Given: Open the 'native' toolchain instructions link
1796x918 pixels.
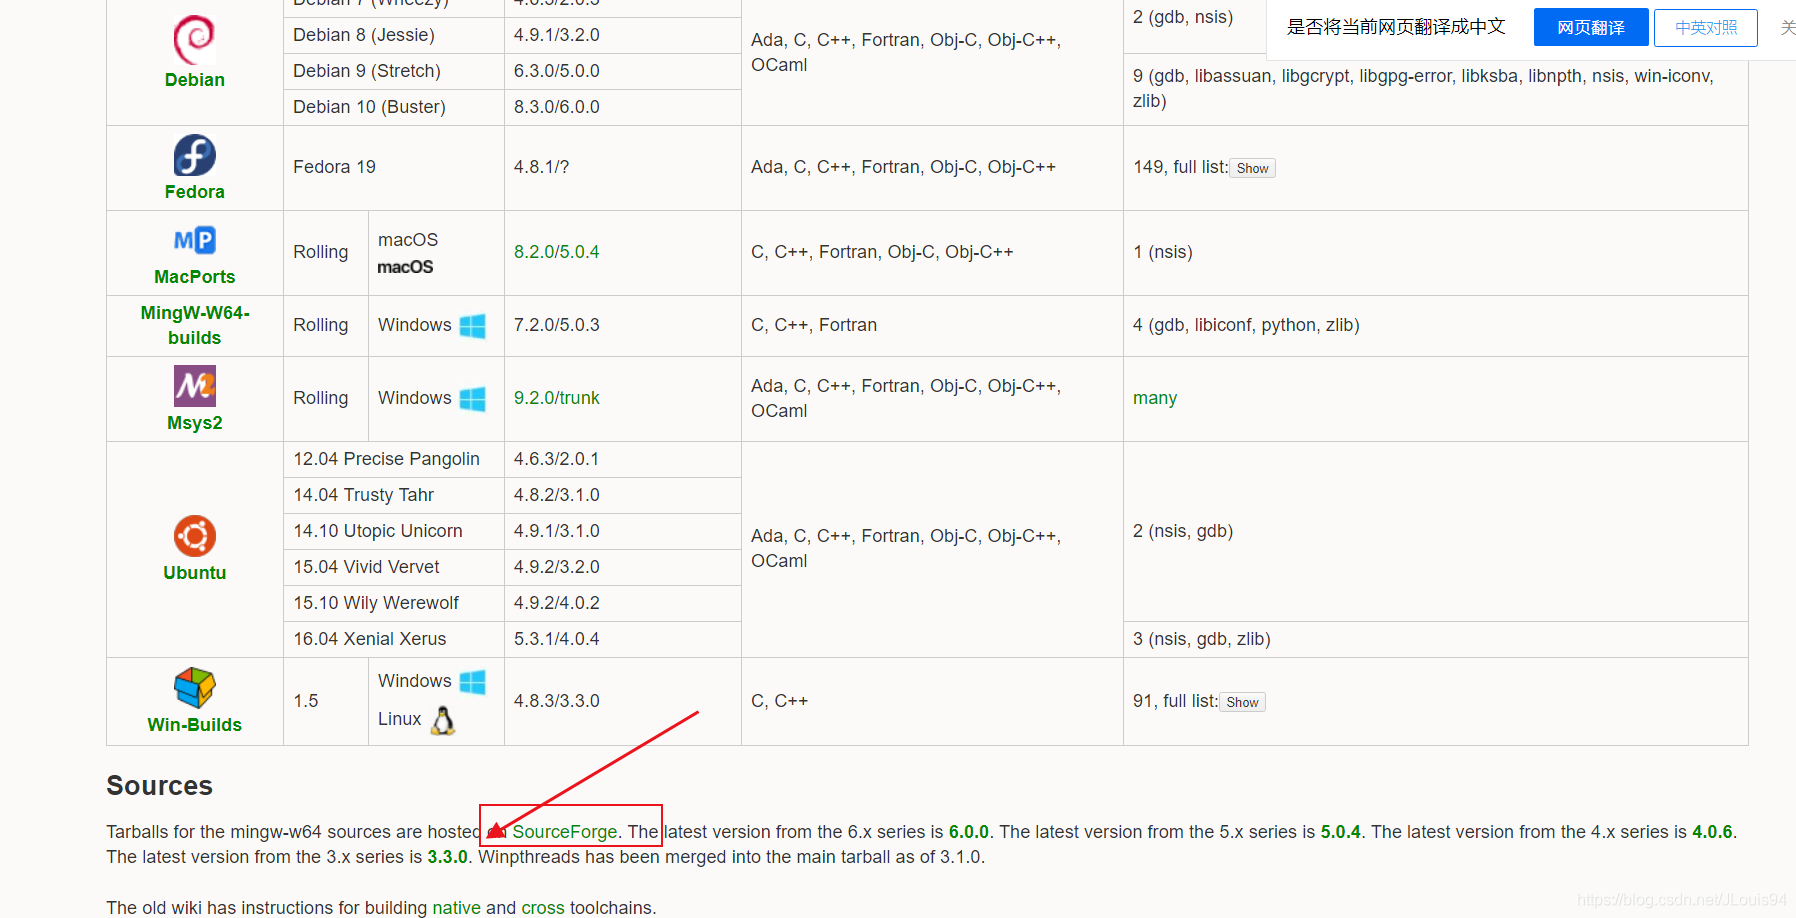Looking at the screenshot, I should coord(456,908).
